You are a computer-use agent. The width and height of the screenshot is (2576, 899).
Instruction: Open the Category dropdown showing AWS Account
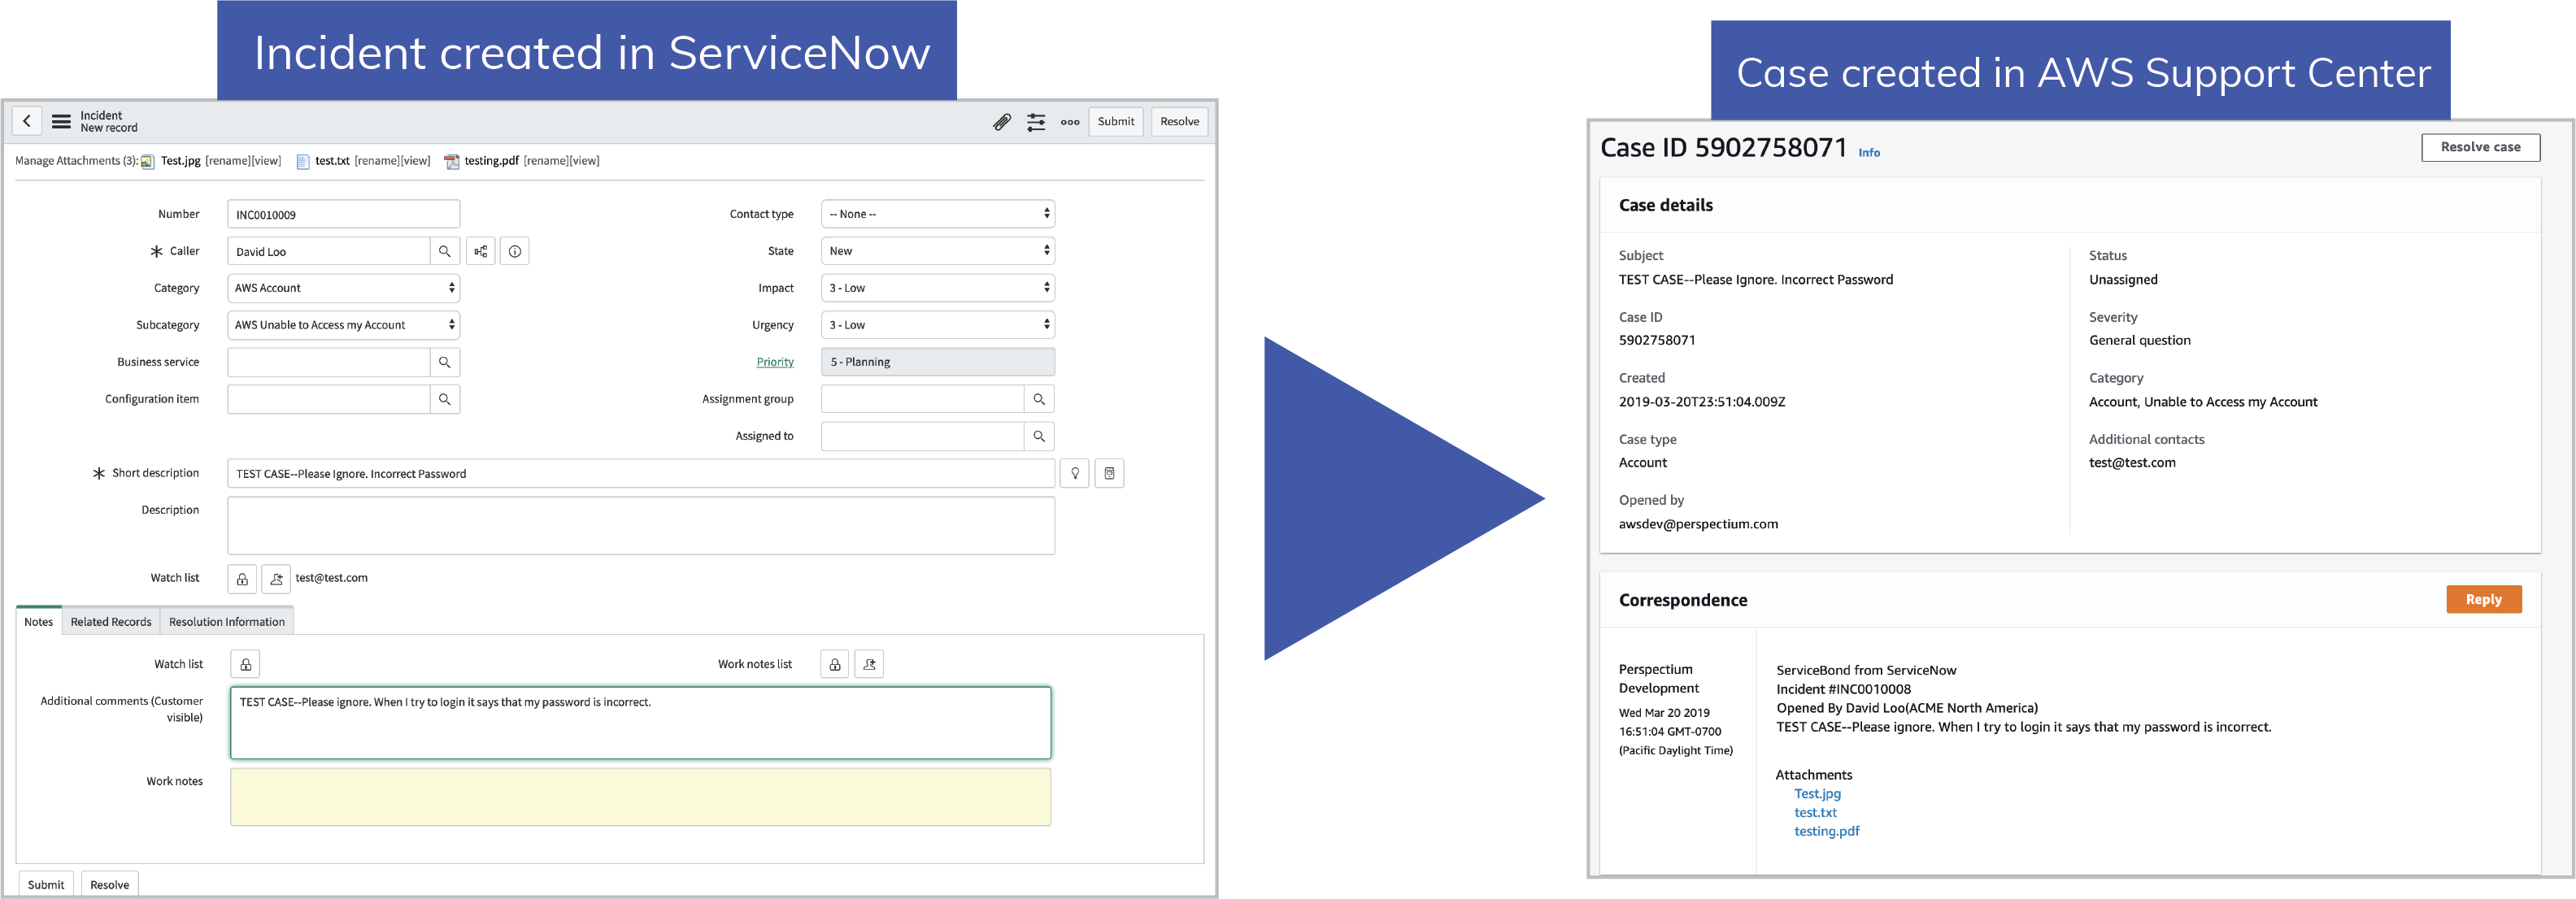[x=344, y=288]
